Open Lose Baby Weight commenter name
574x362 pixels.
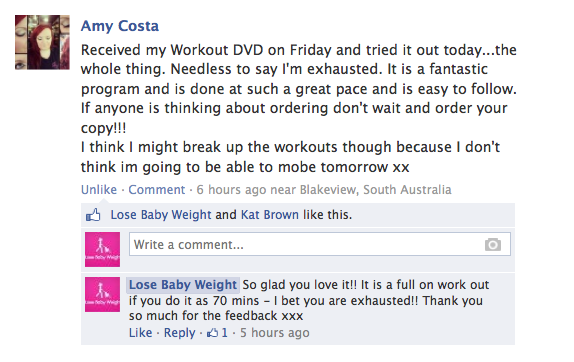[x=183, y=285]
